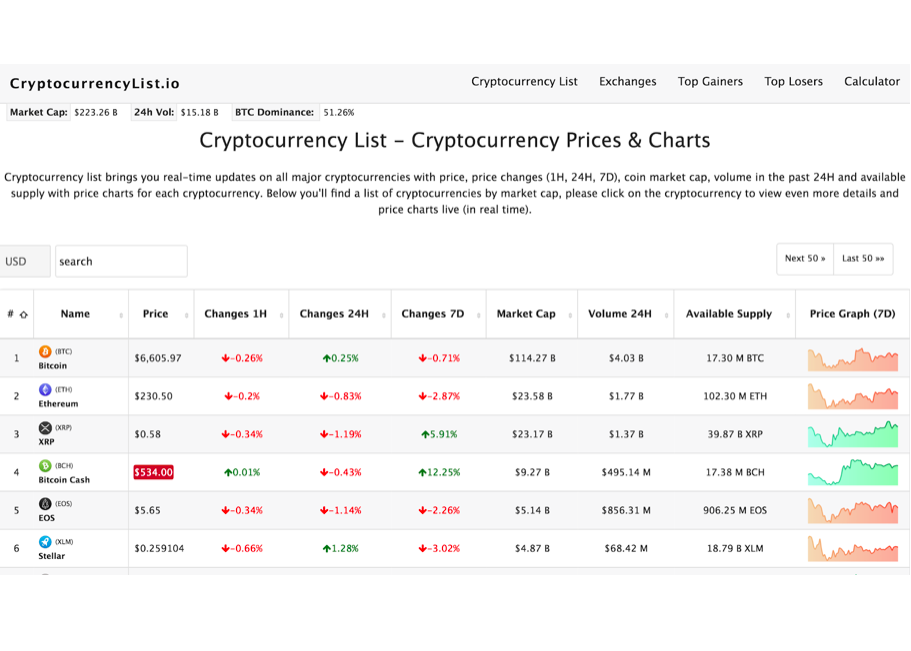Open the CryptocurrencyList.io home link
Viewport: 911px width, 651px height.
95,84
